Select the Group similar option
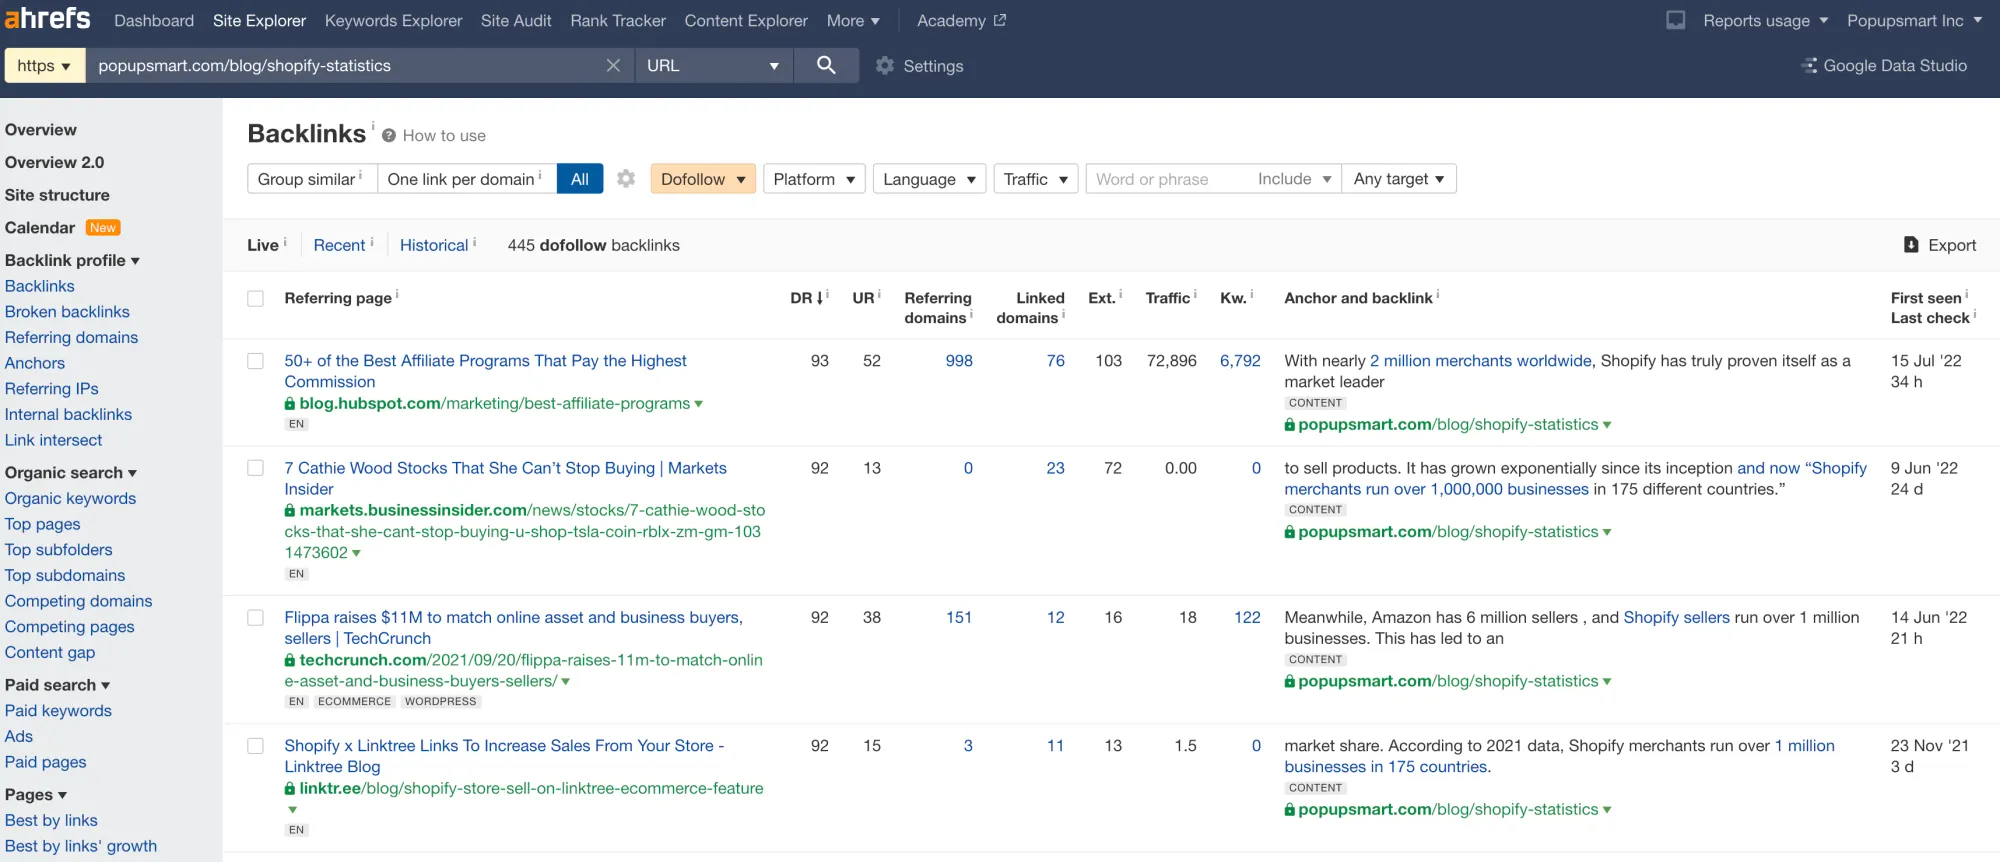This screenshot has width=2000, height=862. point(311,179)
